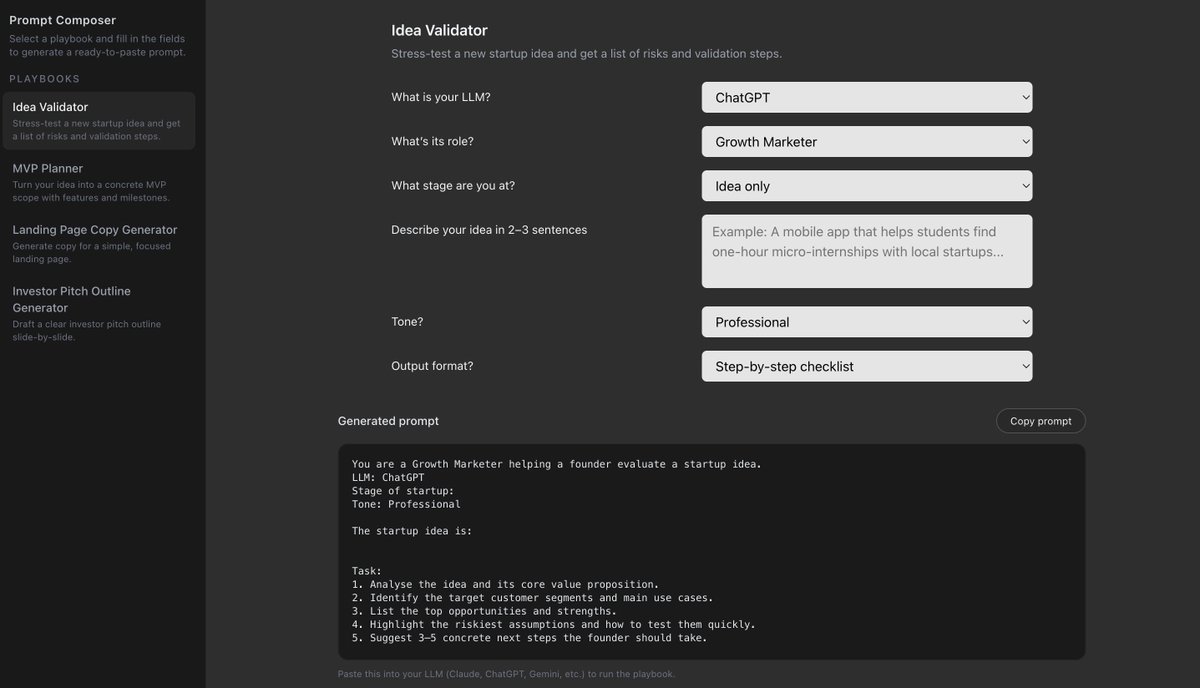The width and height of the screenshot is (1200, 688).
Task: Click the PLAYBOOKS section heading
Action: [45, 79]
